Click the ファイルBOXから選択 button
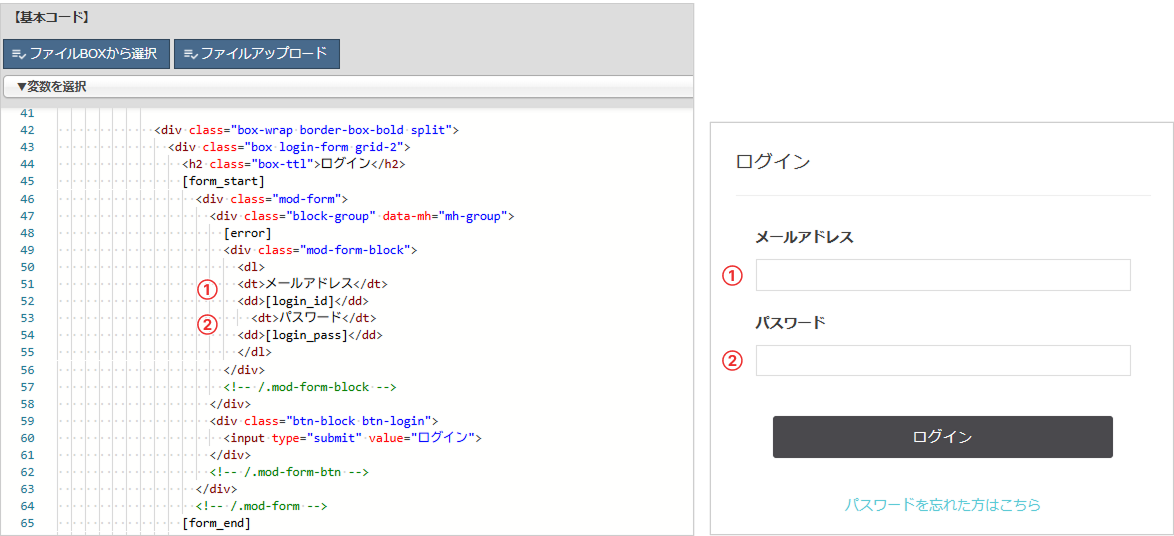This screenshot has height=536, width=1174. point(86,54)
